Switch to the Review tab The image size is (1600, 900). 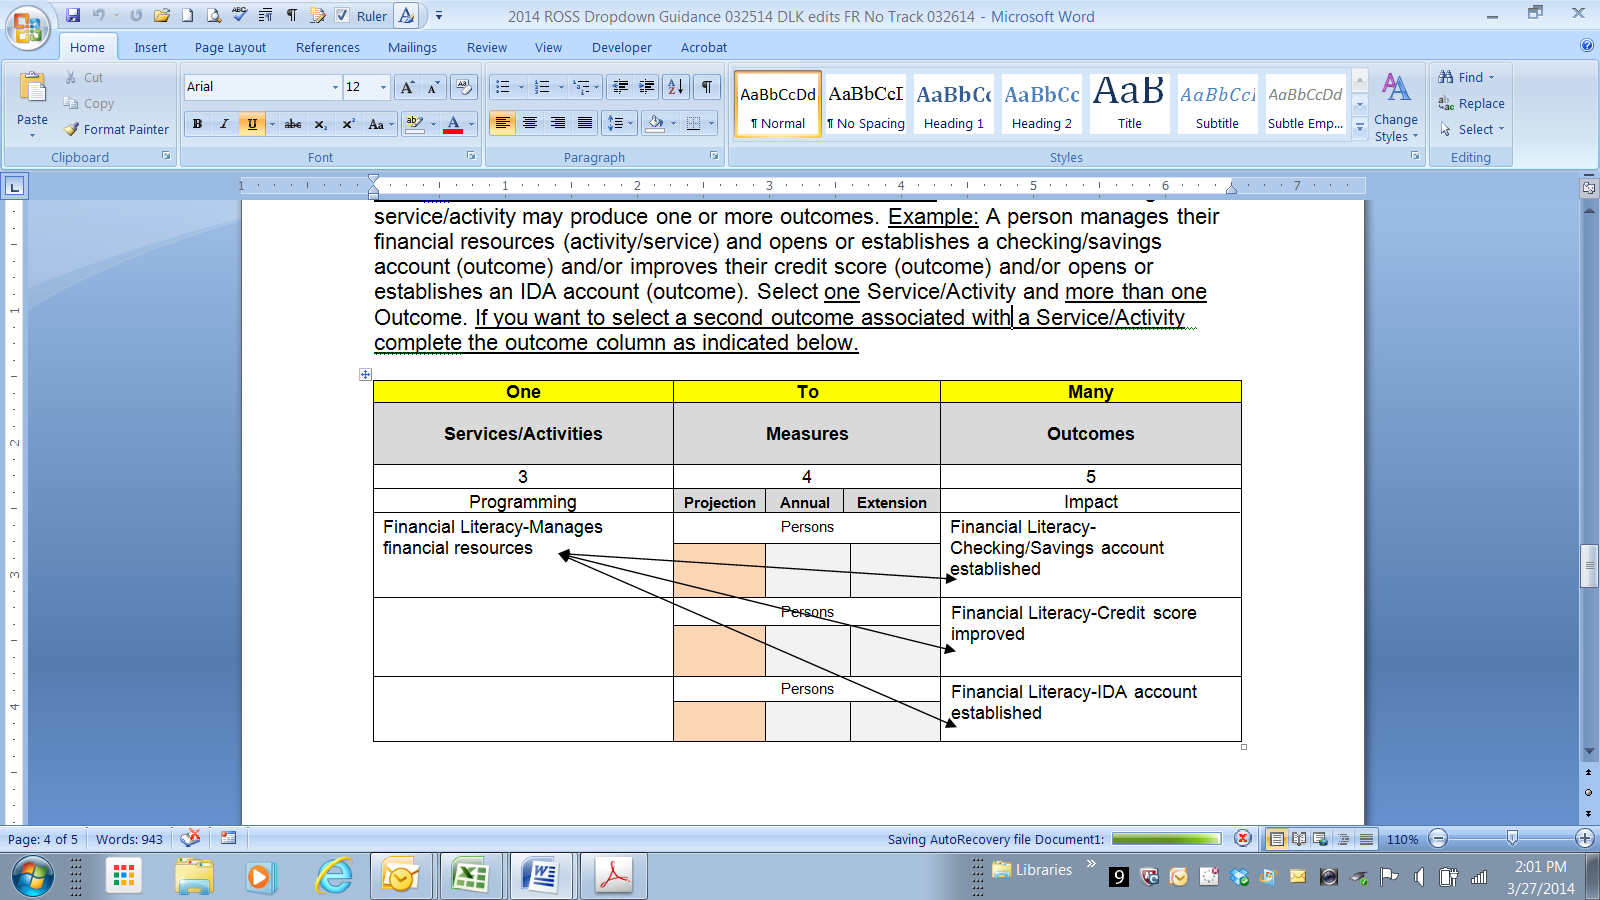click(486, 47)
